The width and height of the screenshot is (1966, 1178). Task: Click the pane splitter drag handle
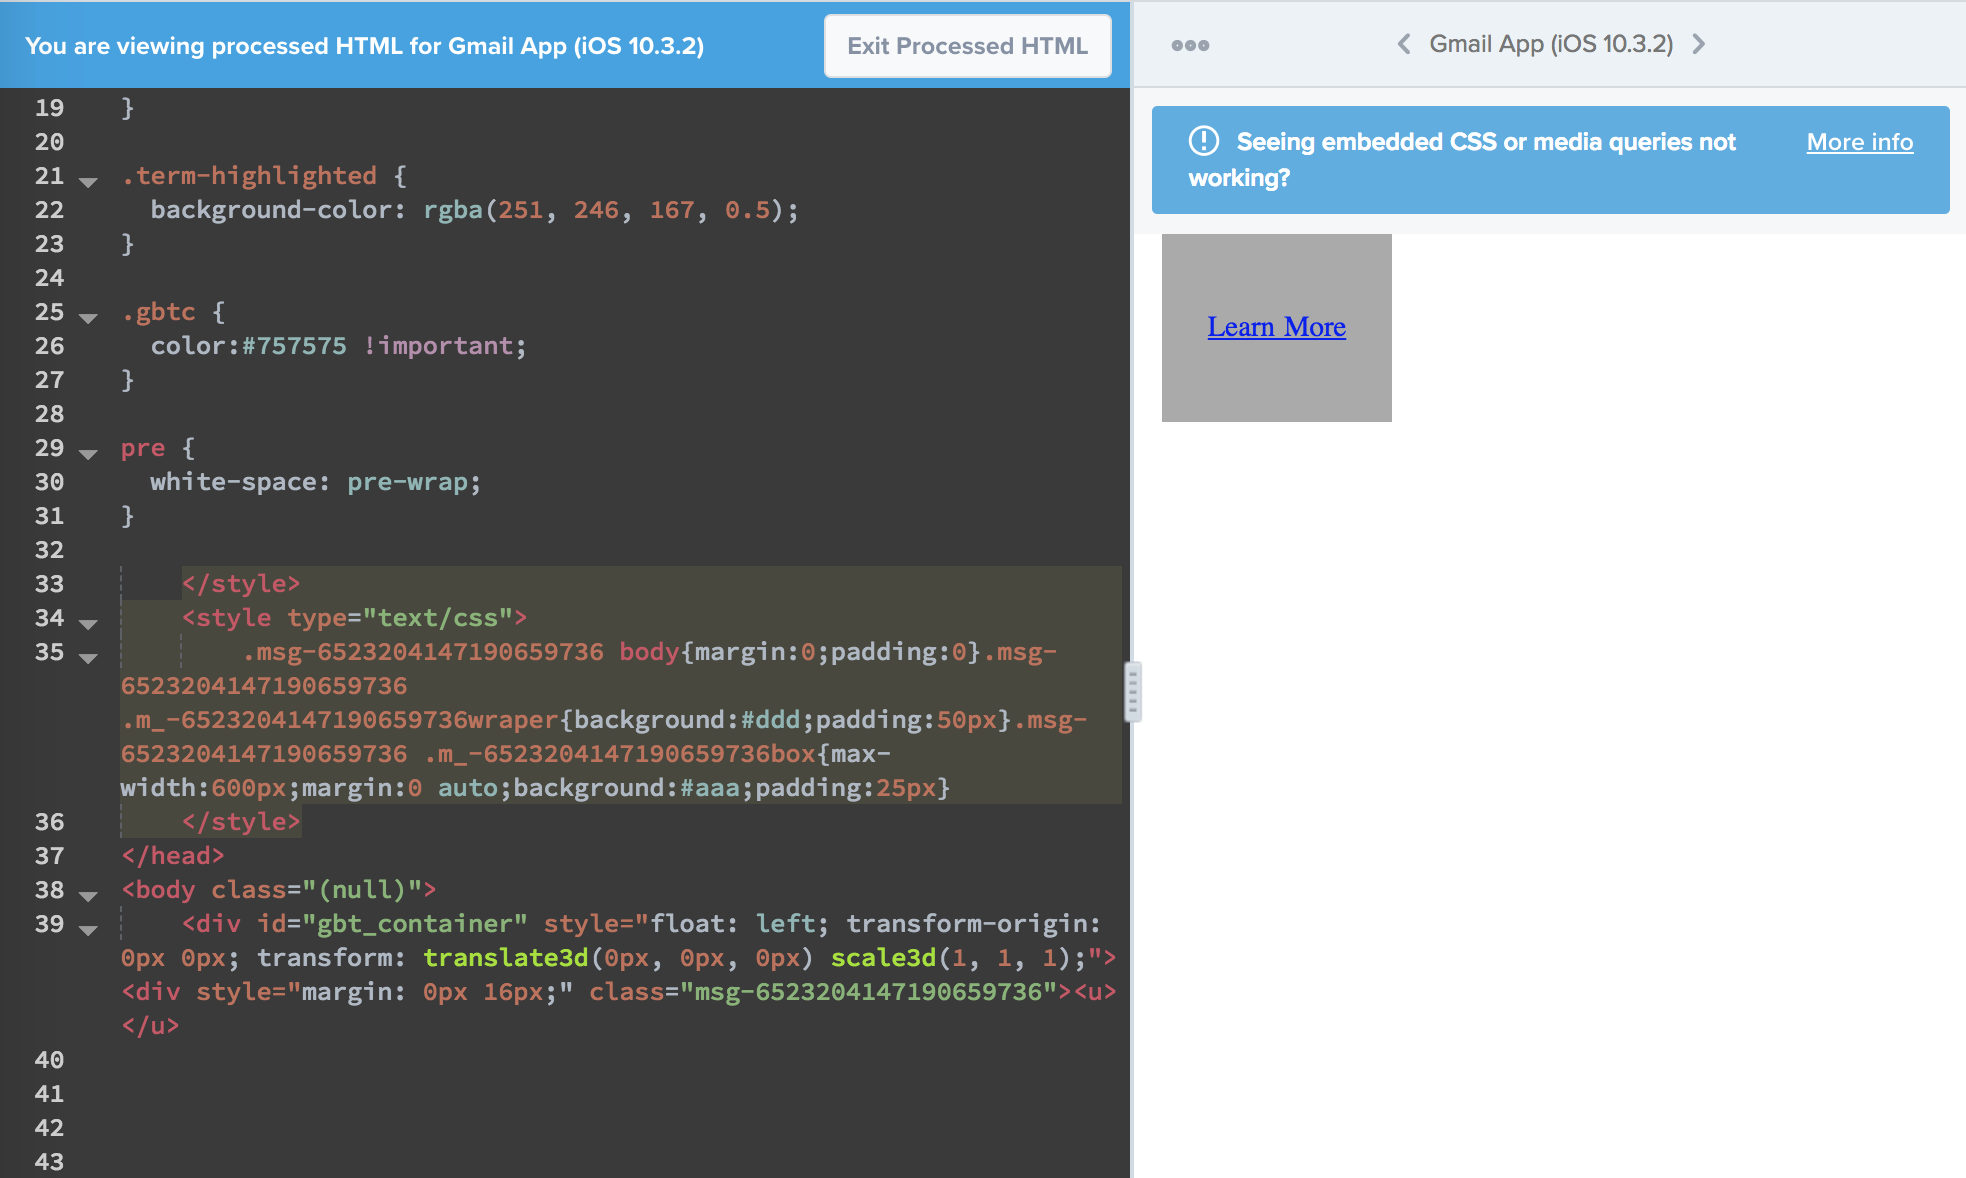tap(1132, 691)
